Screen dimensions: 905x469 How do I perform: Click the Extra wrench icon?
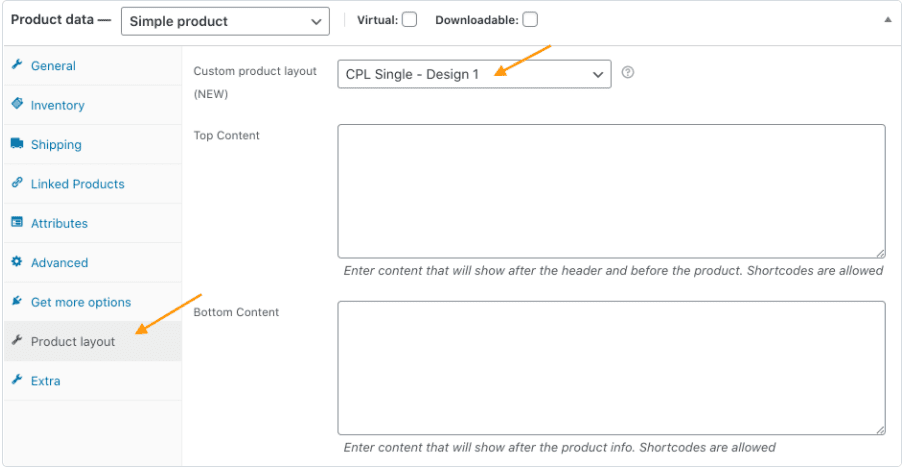click(x=17, y=381)
